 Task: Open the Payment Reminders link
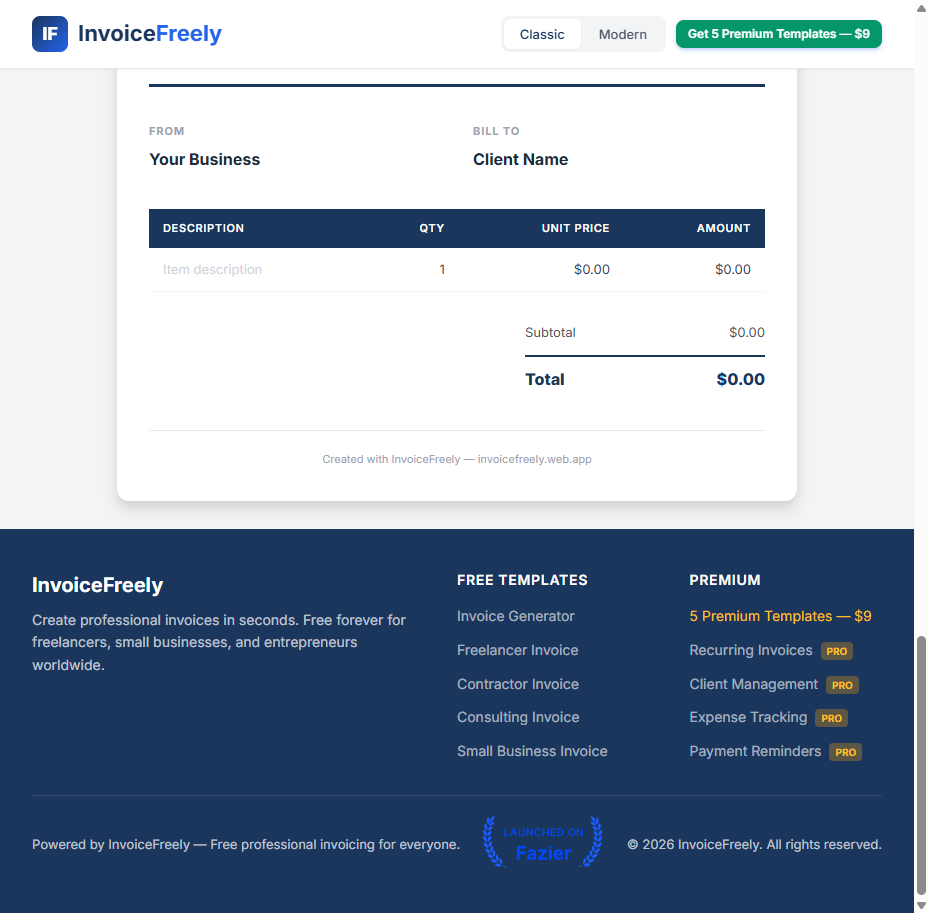[x=755, y=751]
